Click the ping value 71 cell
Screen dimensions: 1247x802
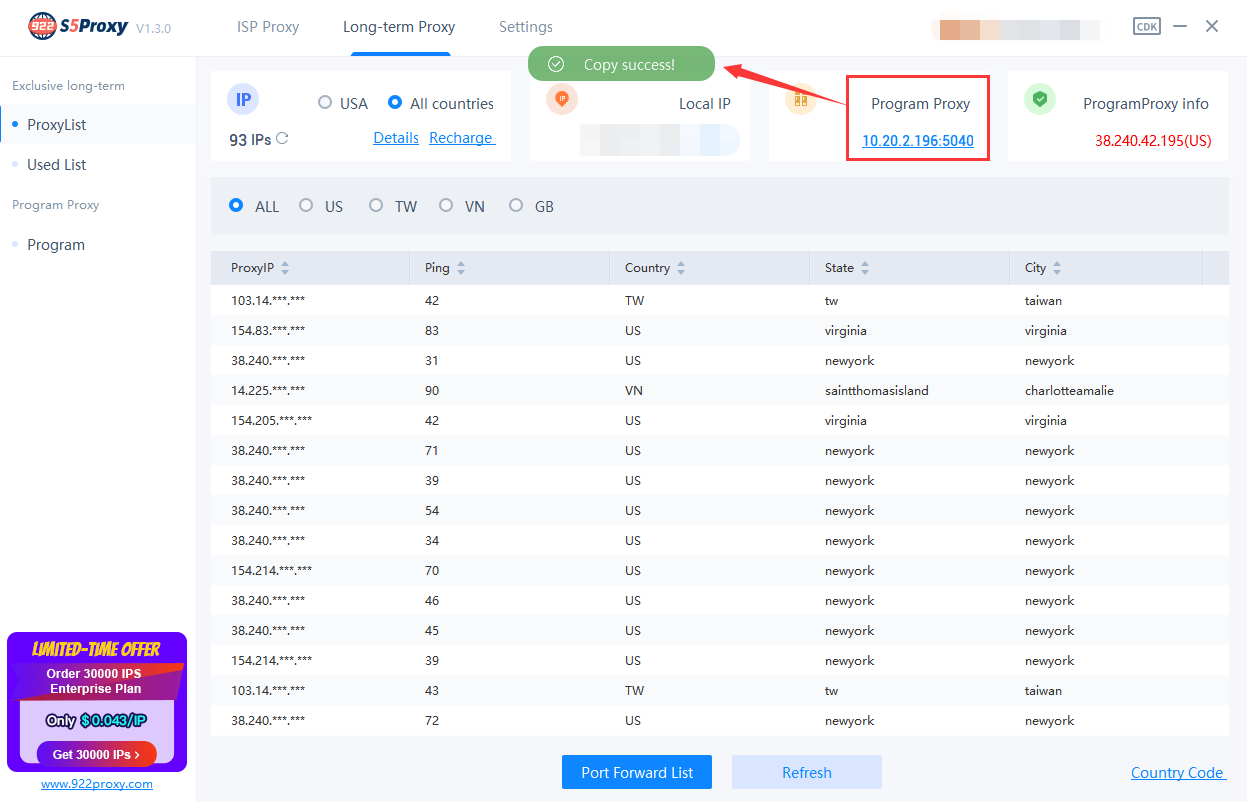point(432,450)
